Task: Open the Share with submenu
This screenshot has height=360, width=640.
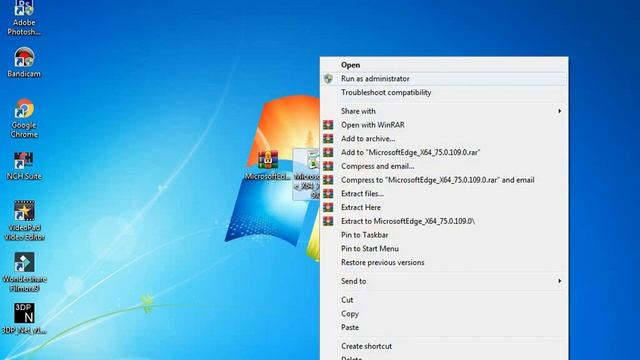Action: [444, 111]
